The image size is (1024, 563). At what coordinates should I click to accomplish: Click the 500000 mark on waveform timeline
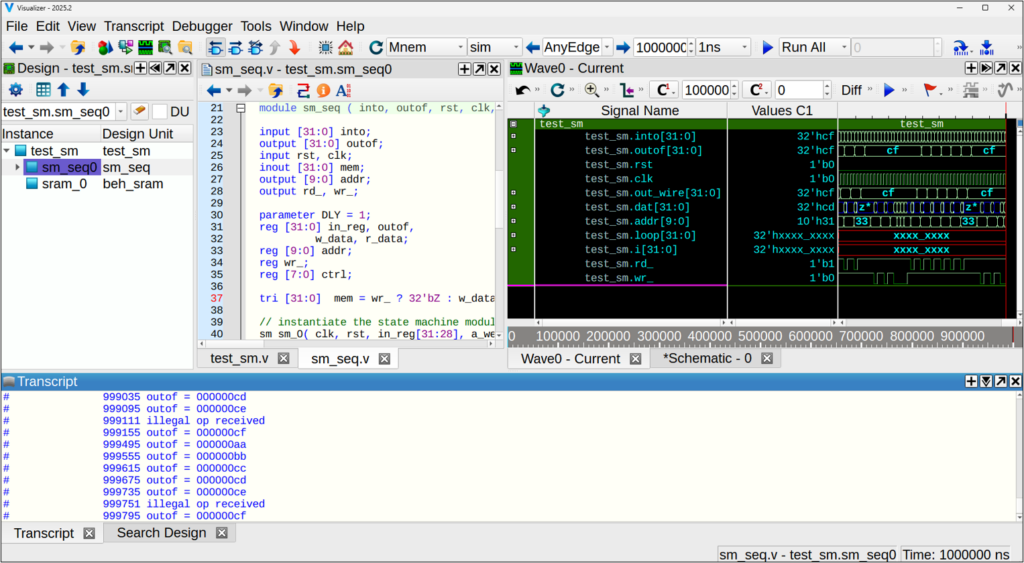click(x=760, y=336)
